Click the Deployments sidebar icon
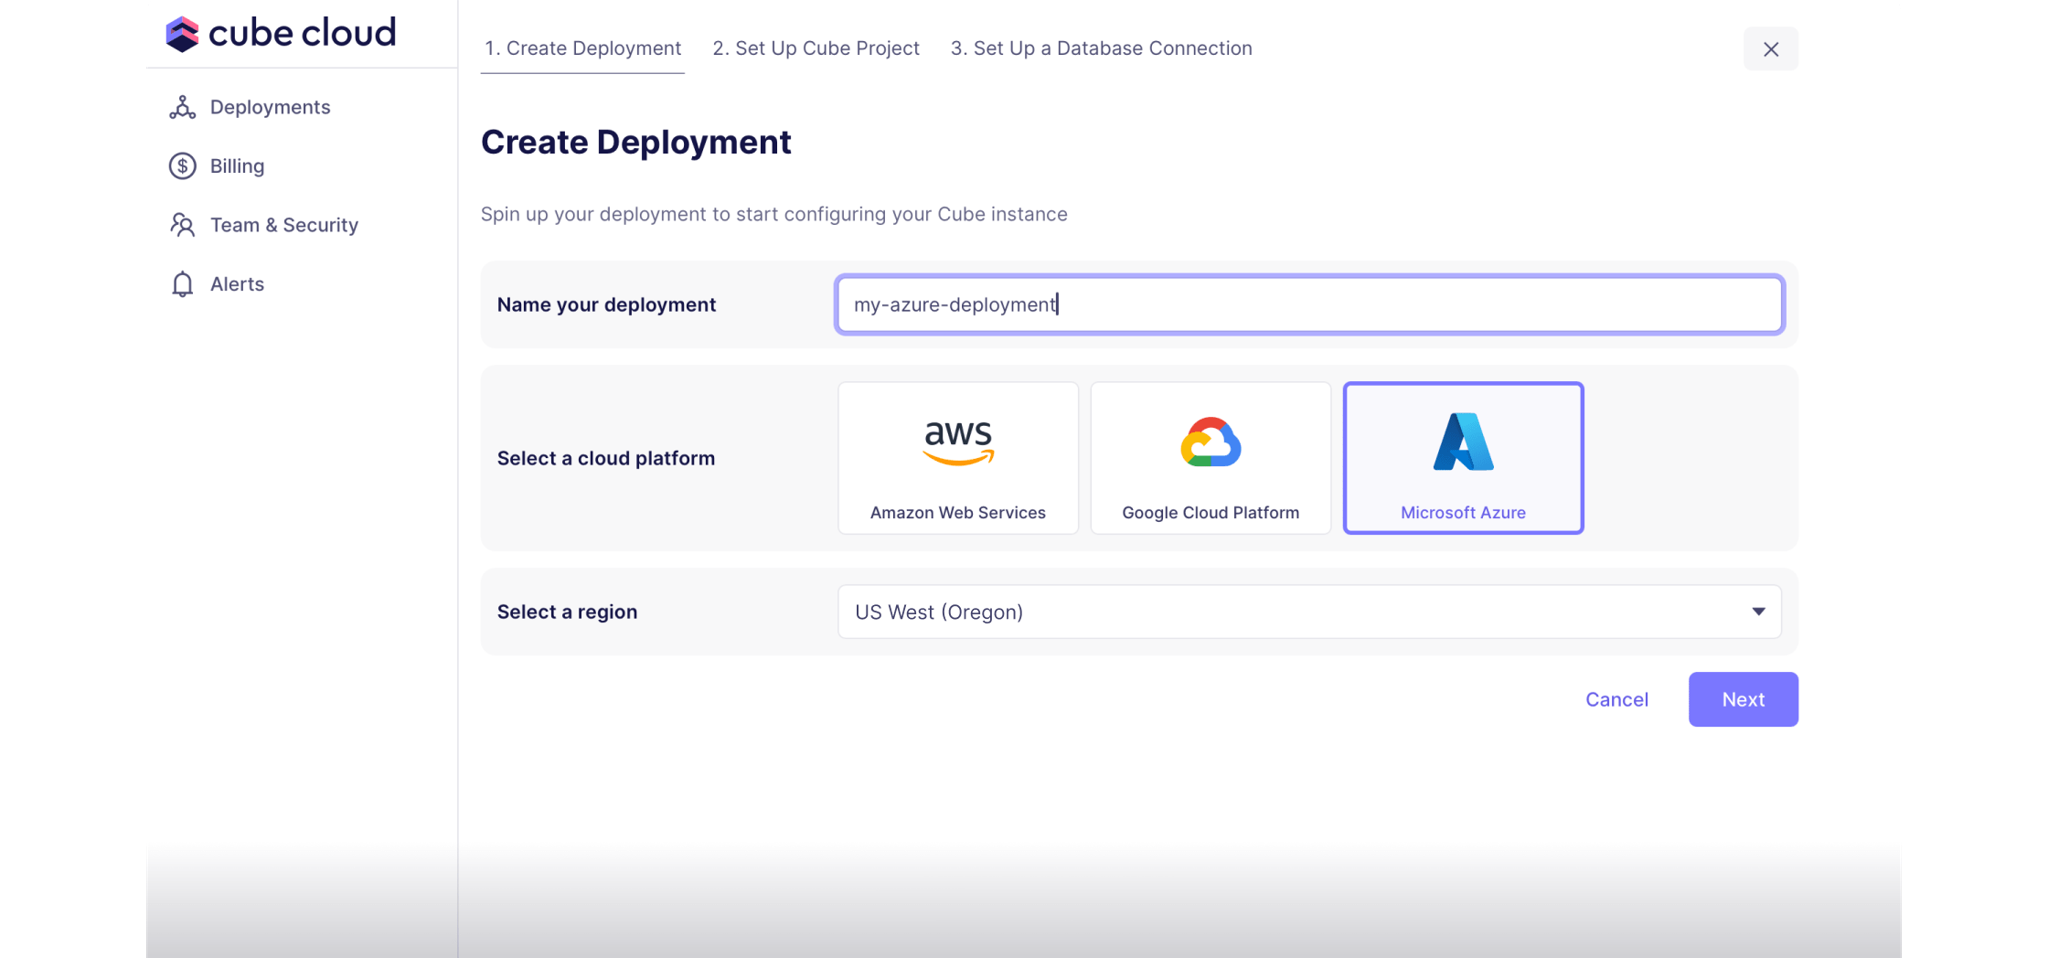Viewport: 2048px width, 958px height. (x=182, y=108)
